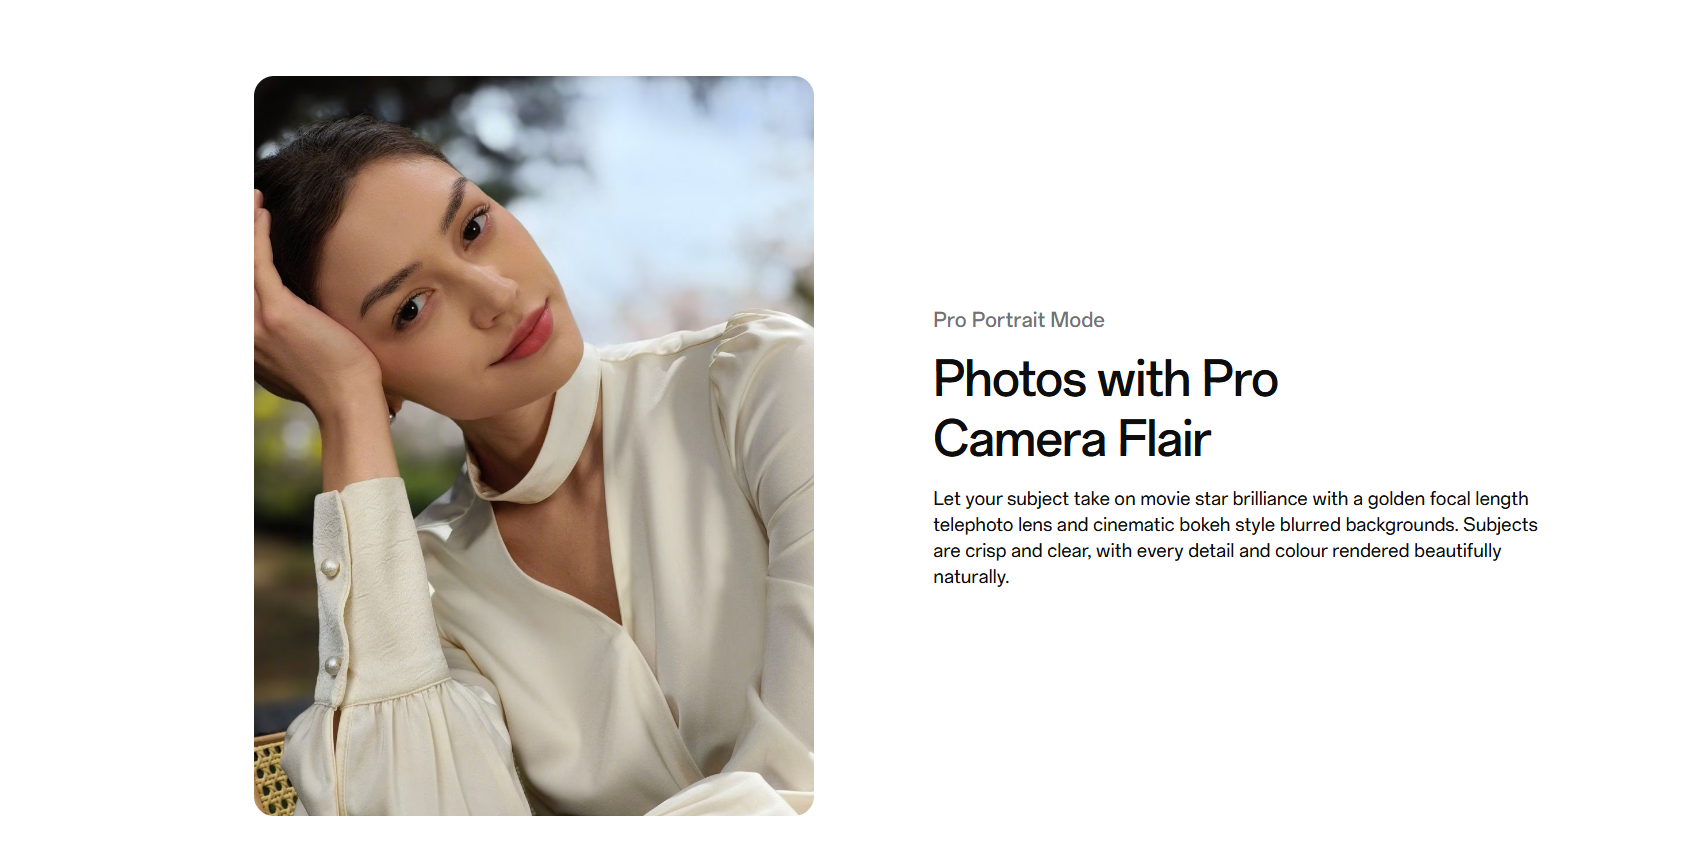Click the final word "naturally." in the description
The image size is (1683, 855).
point(971,577)
